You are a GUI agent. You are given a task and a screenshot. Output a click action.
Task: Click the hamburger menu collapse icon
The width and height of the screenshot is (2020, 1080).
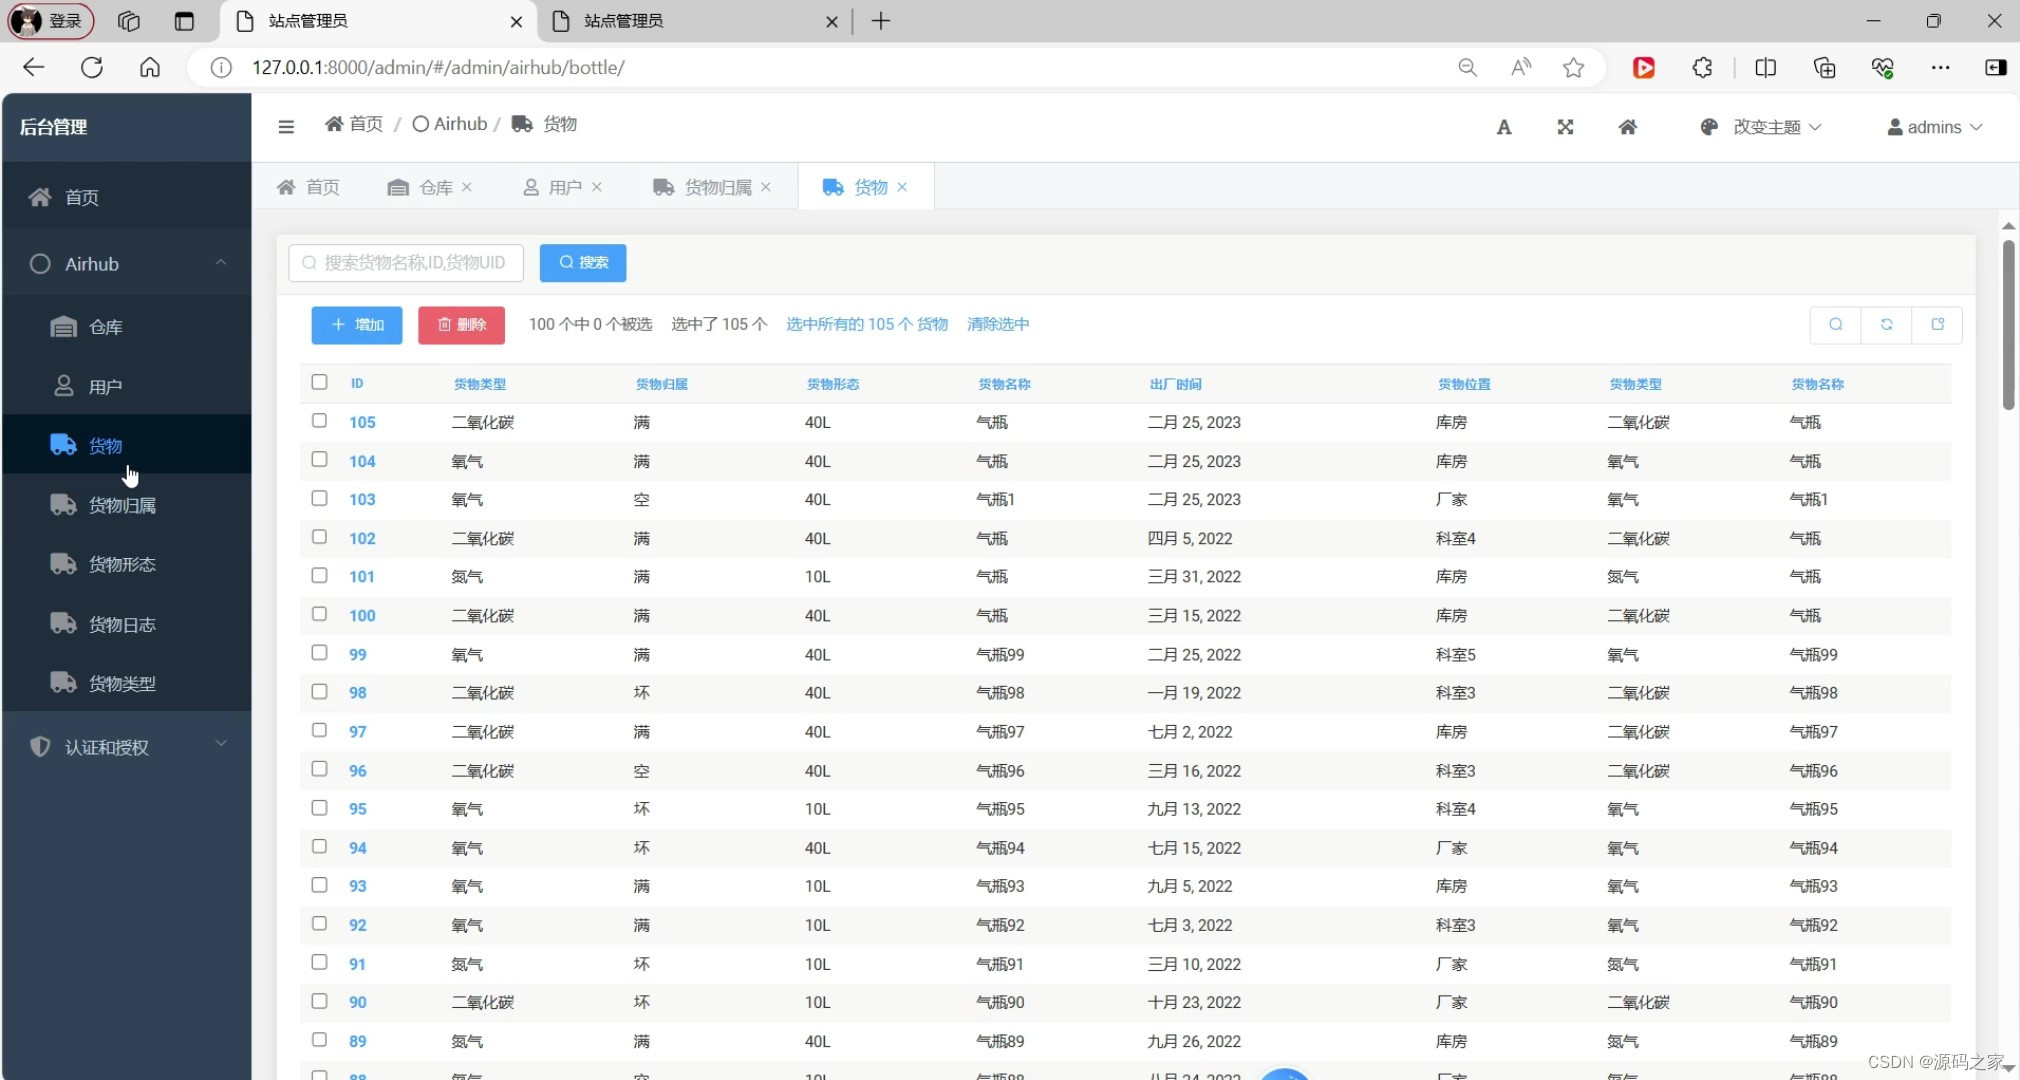click(286, 126)
